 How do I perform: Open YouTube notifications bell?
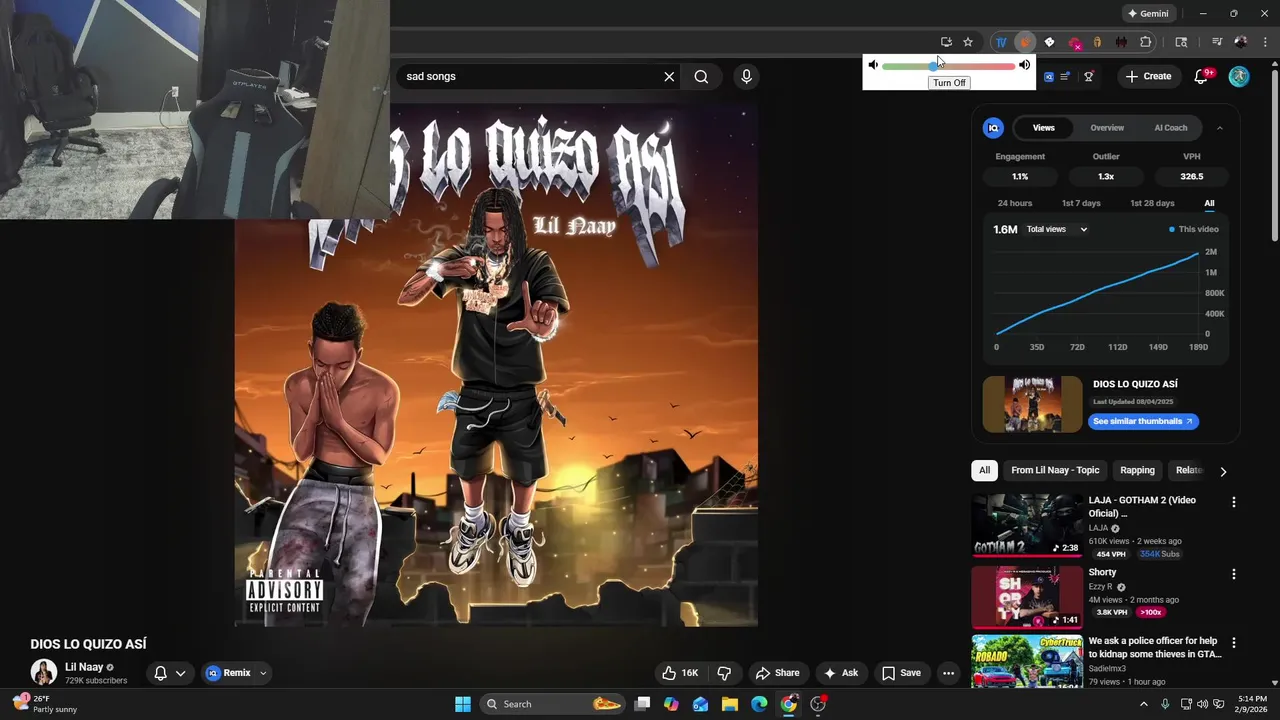point(1202,77)
